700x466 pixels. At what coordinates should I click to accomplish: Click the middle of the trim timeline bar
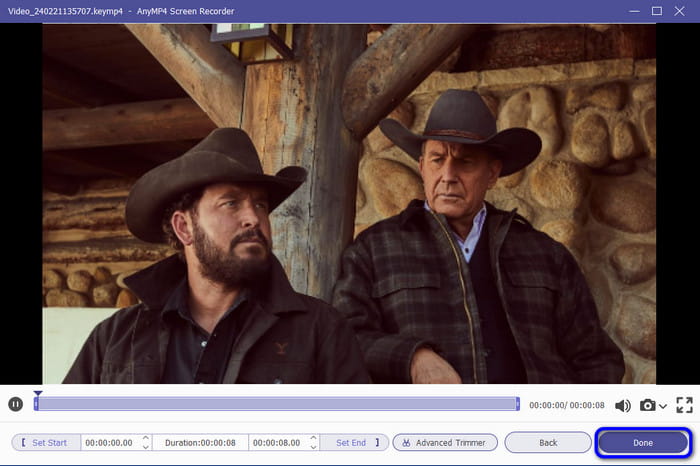coord(277,404)
